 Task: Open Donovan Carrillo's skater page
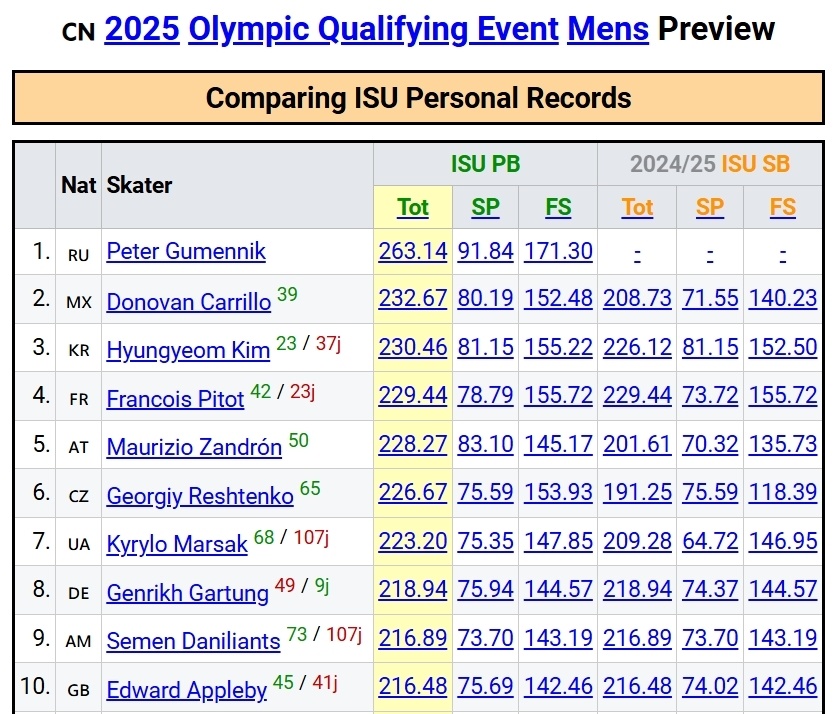coord(188,302)
